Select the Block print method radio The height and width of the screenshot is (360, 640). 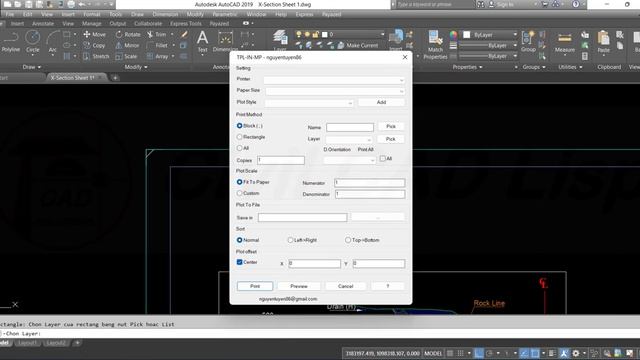240,126
